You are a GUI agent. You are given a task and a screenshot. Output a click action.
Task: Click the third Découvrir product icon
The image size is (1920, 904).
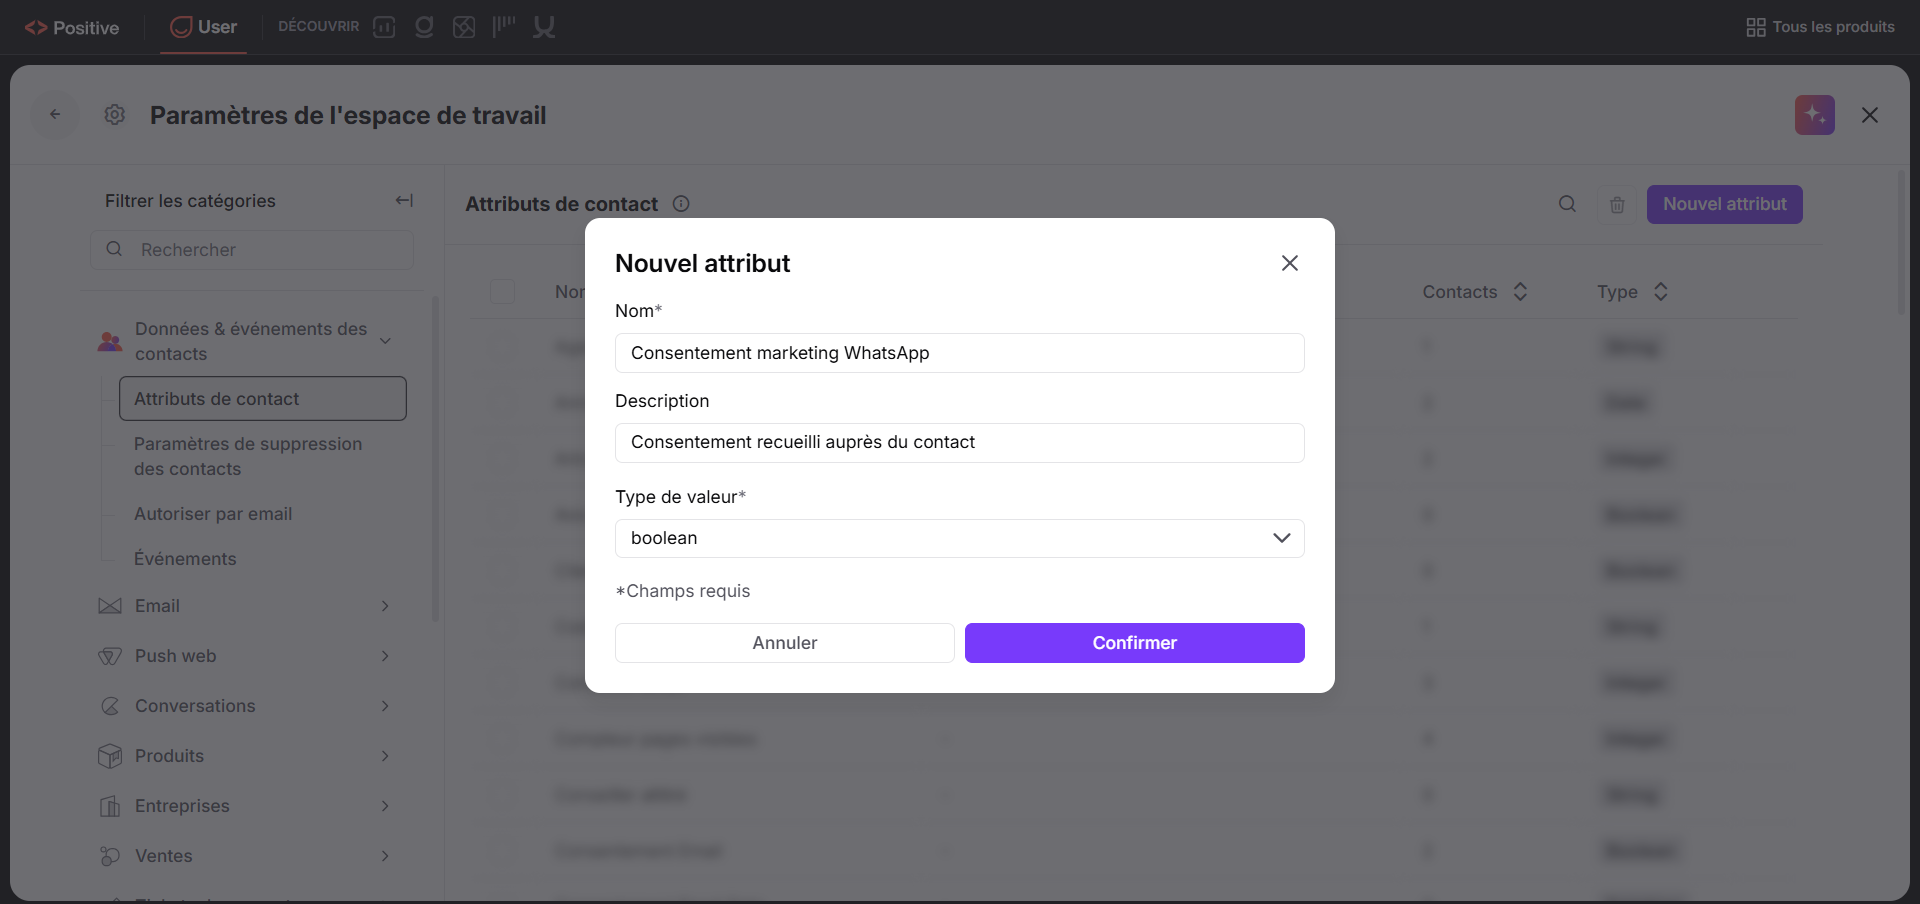coord(464,27)
